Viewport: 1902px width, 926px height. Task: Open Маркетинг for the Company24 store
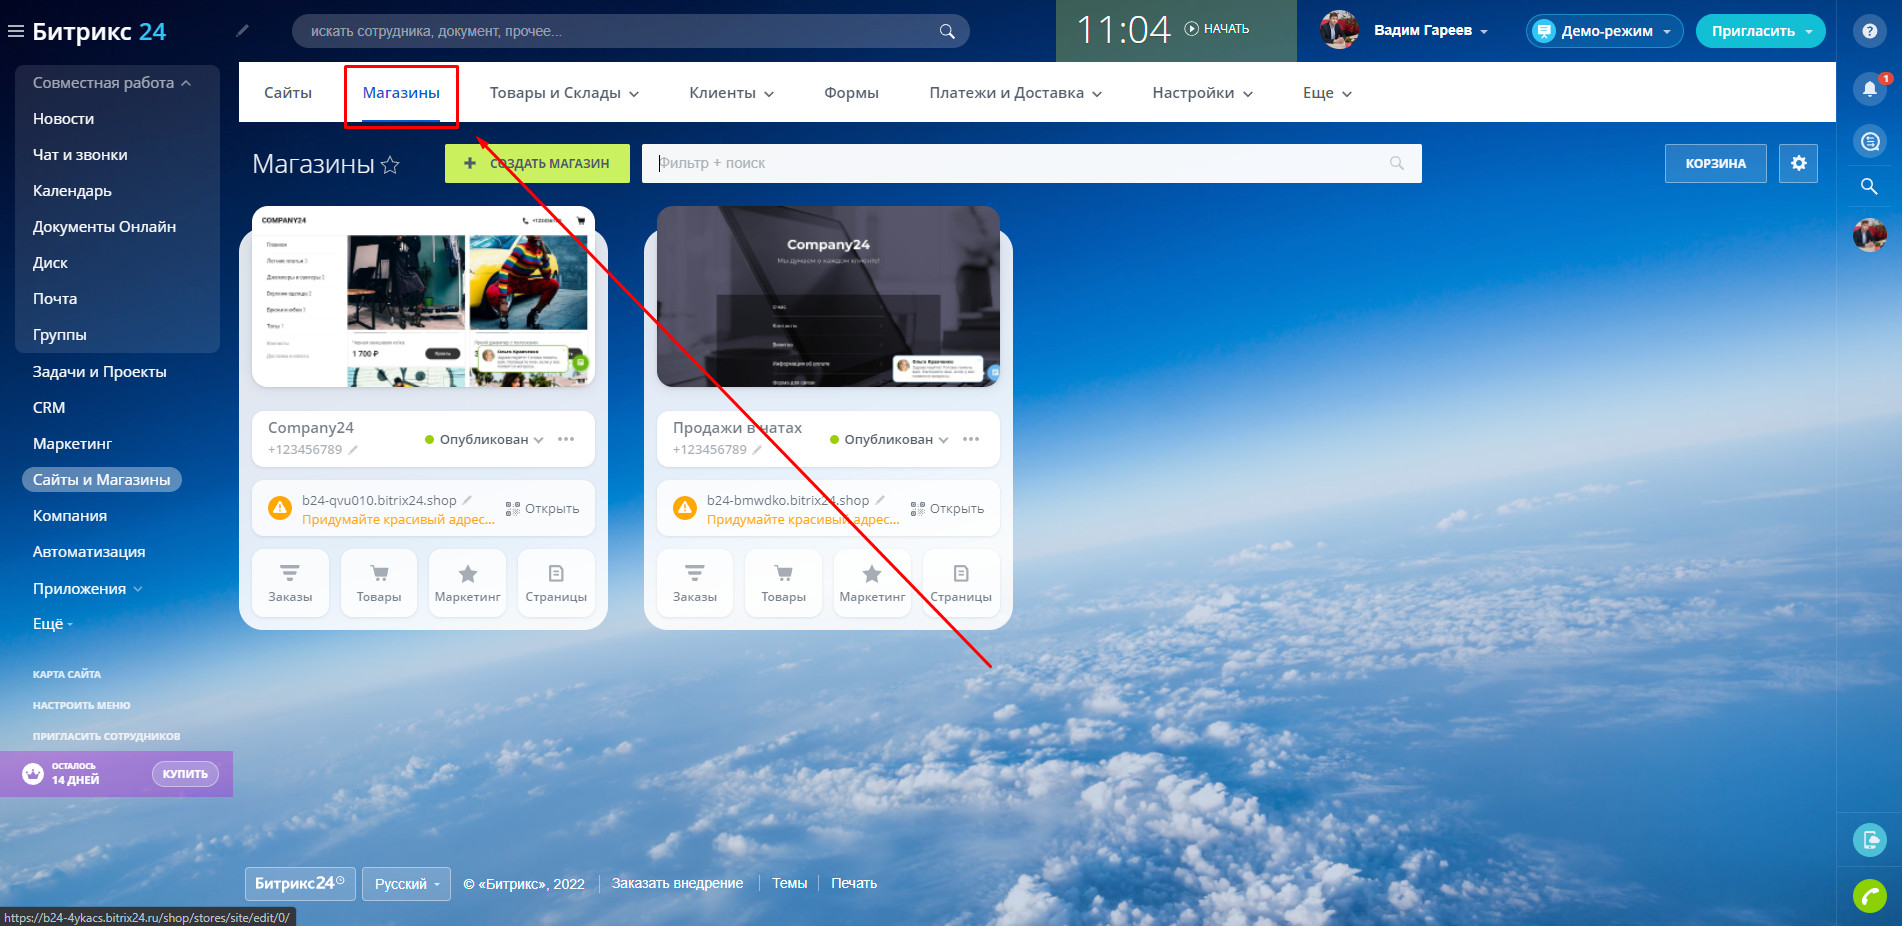tap(468, 583)
